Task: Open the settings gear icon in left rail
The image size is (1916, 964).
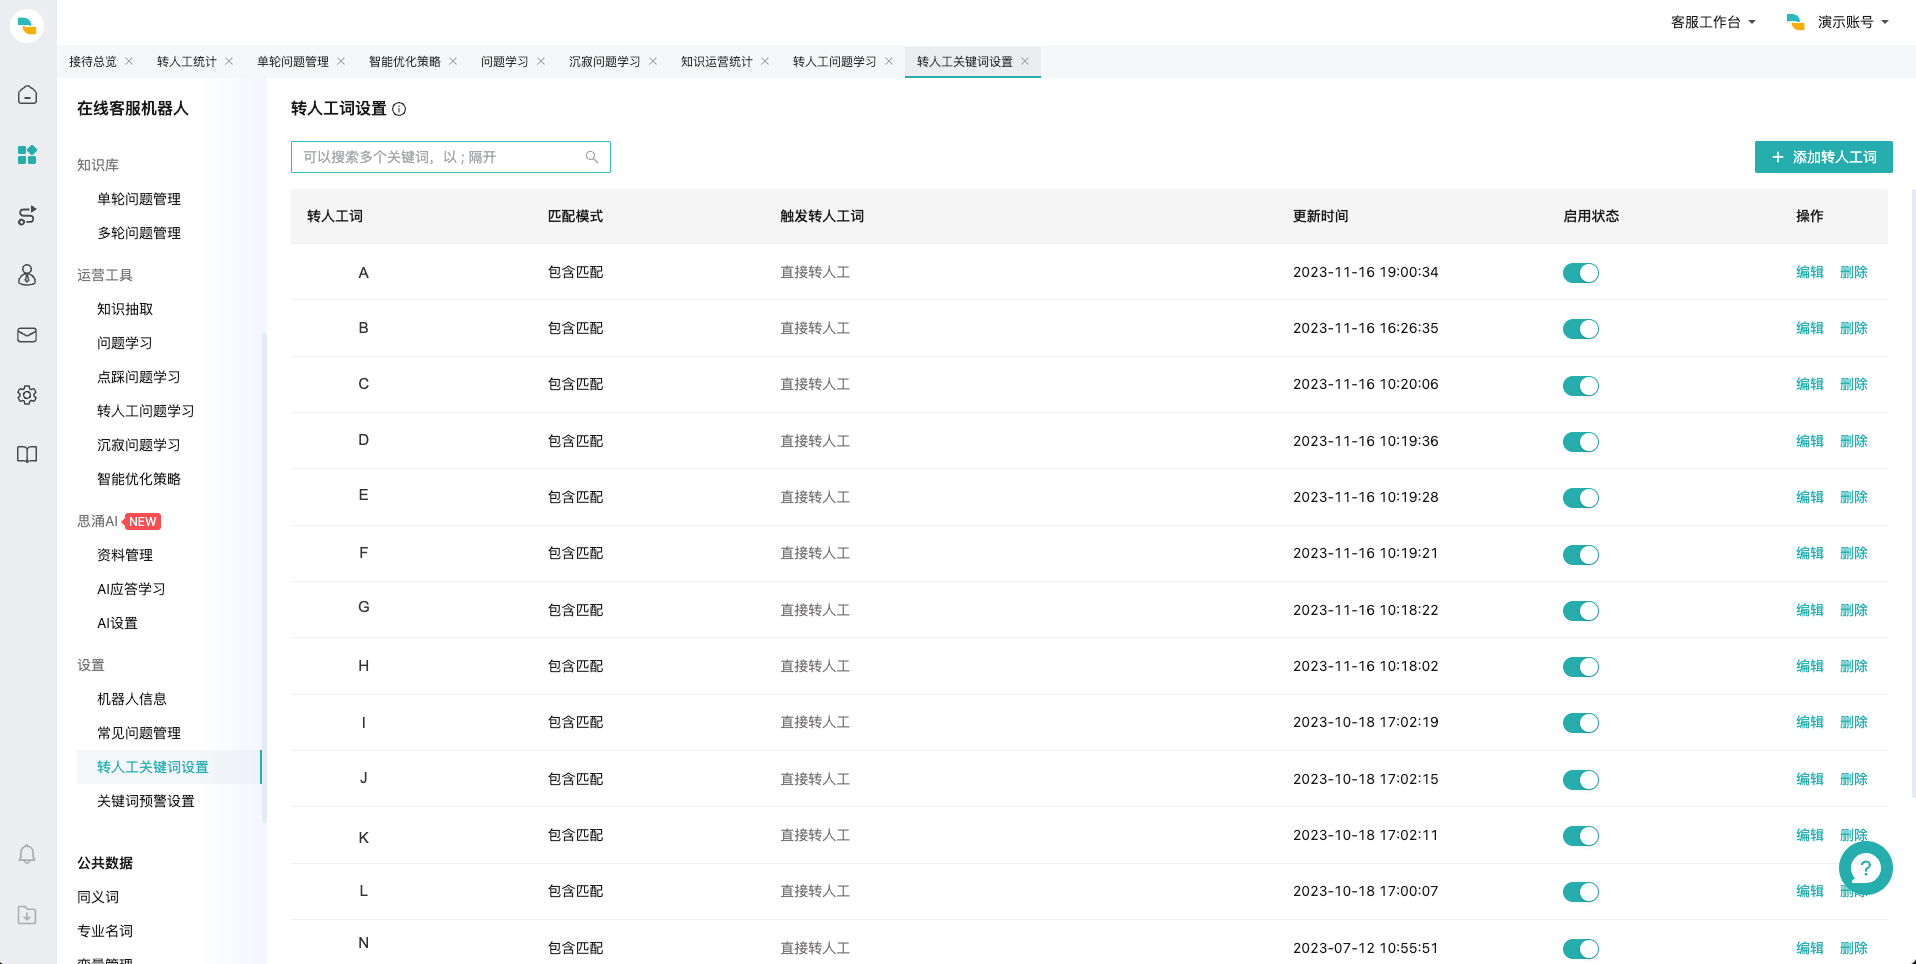Action: tap(27, 395)
